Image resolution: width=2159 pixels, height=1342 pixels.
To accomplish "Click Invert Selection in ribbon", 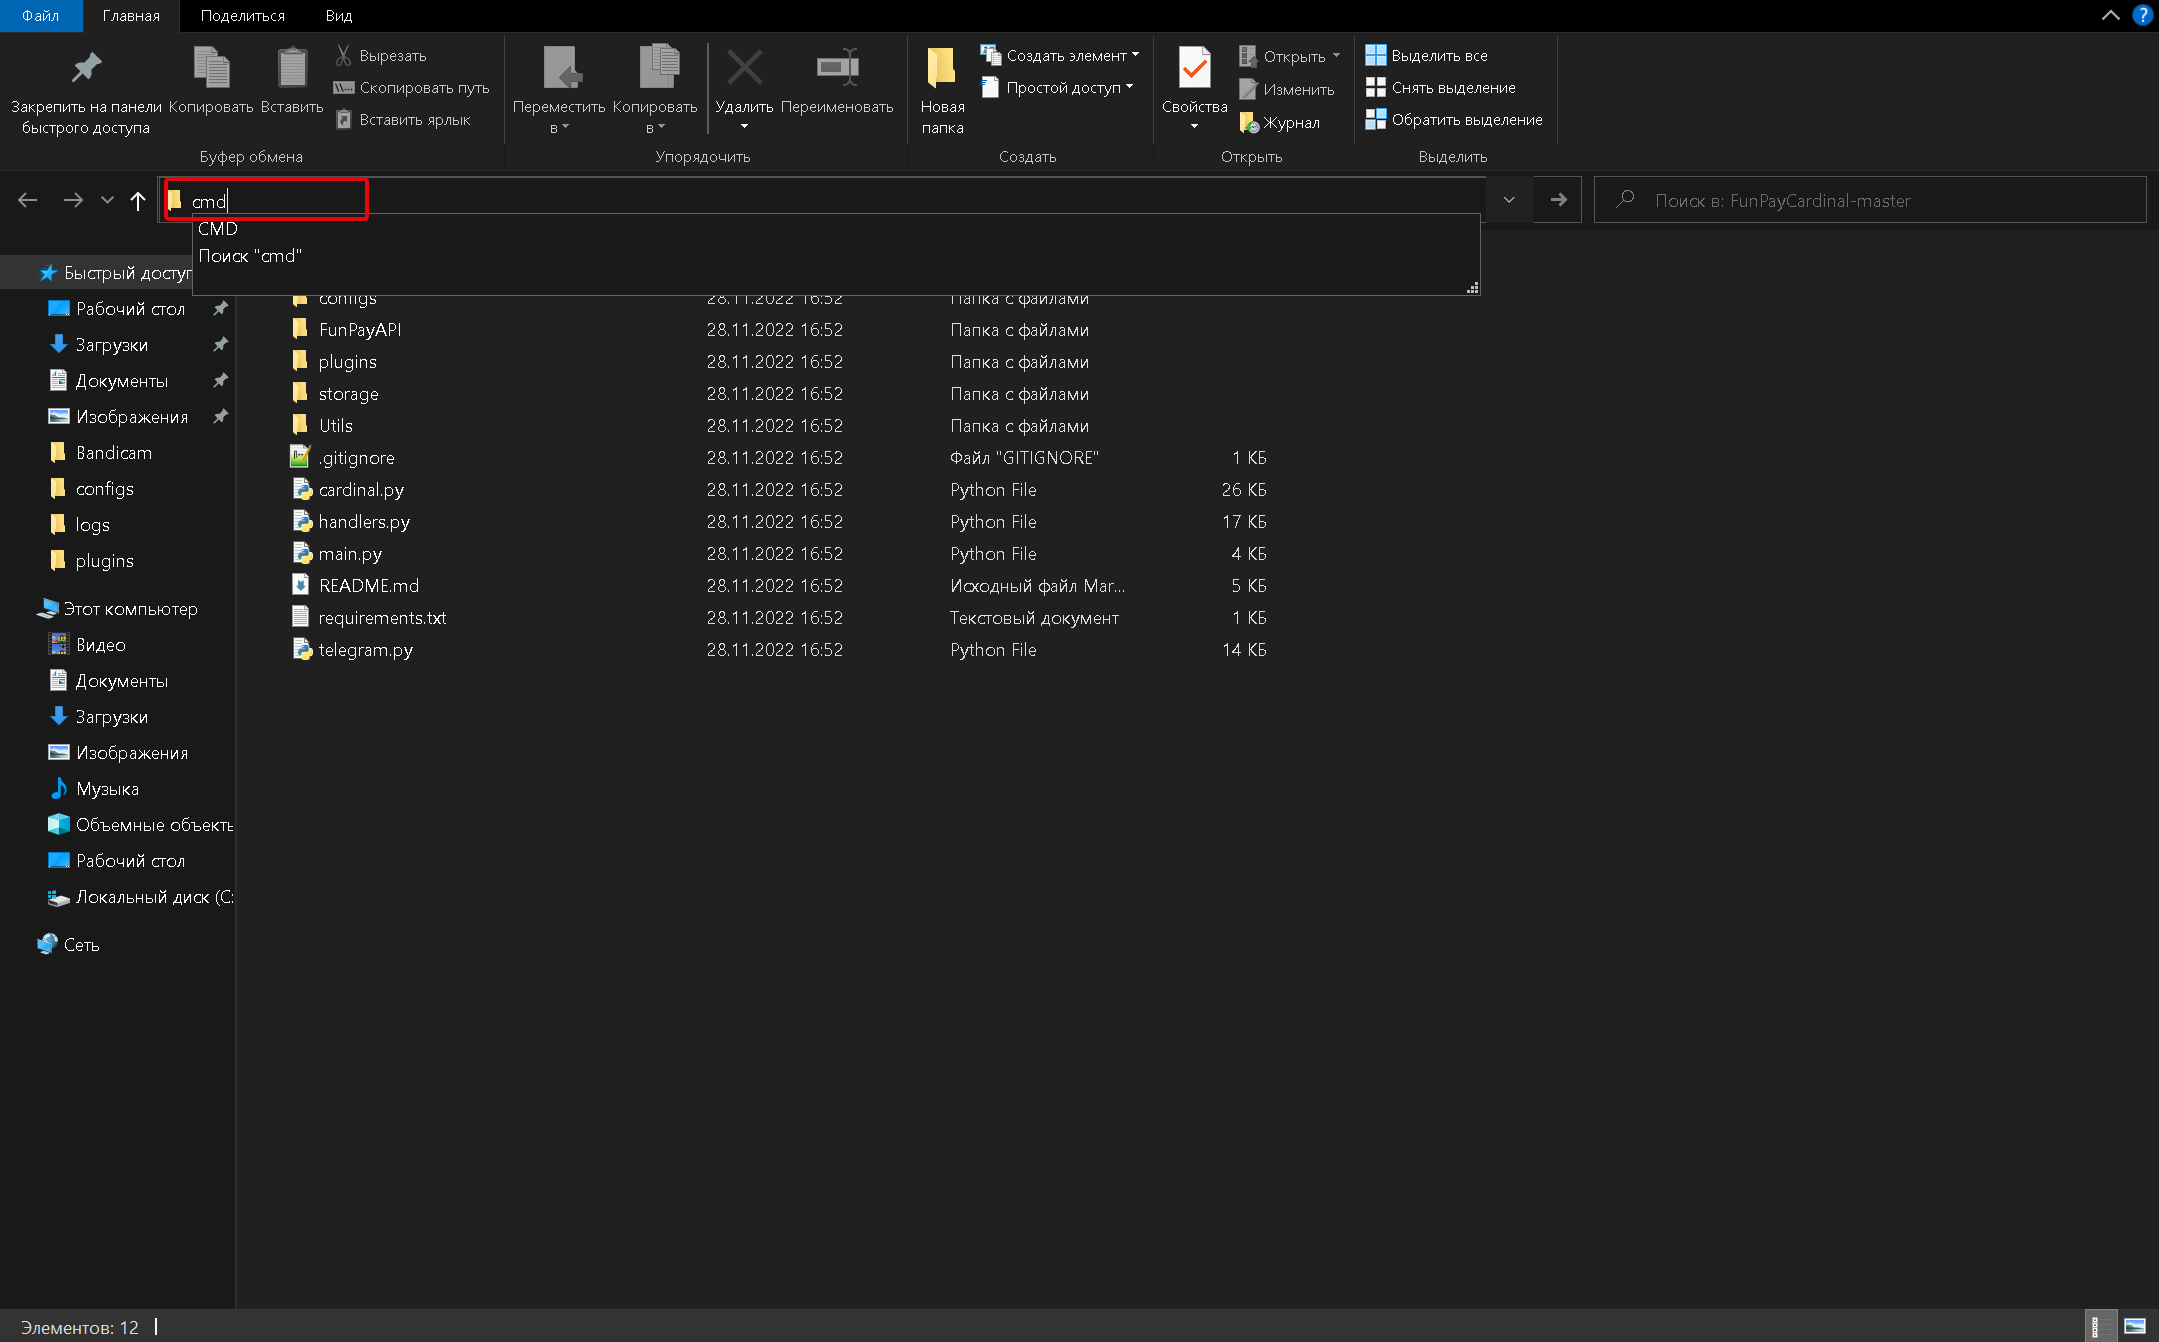I will pyautogui.click(x=1454, y=120).
